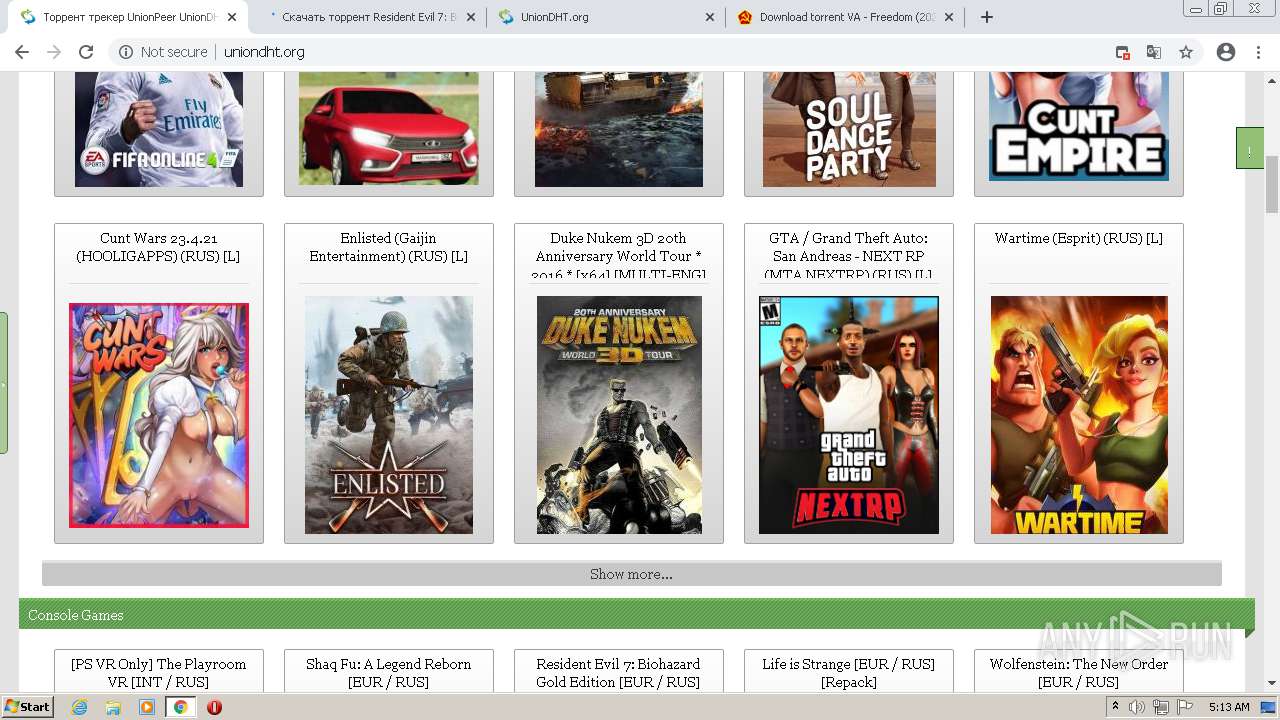The image size is (1280, 720).
Task: Open the GTA San Andreas NEXT RP title link
Action: point(849,255)
